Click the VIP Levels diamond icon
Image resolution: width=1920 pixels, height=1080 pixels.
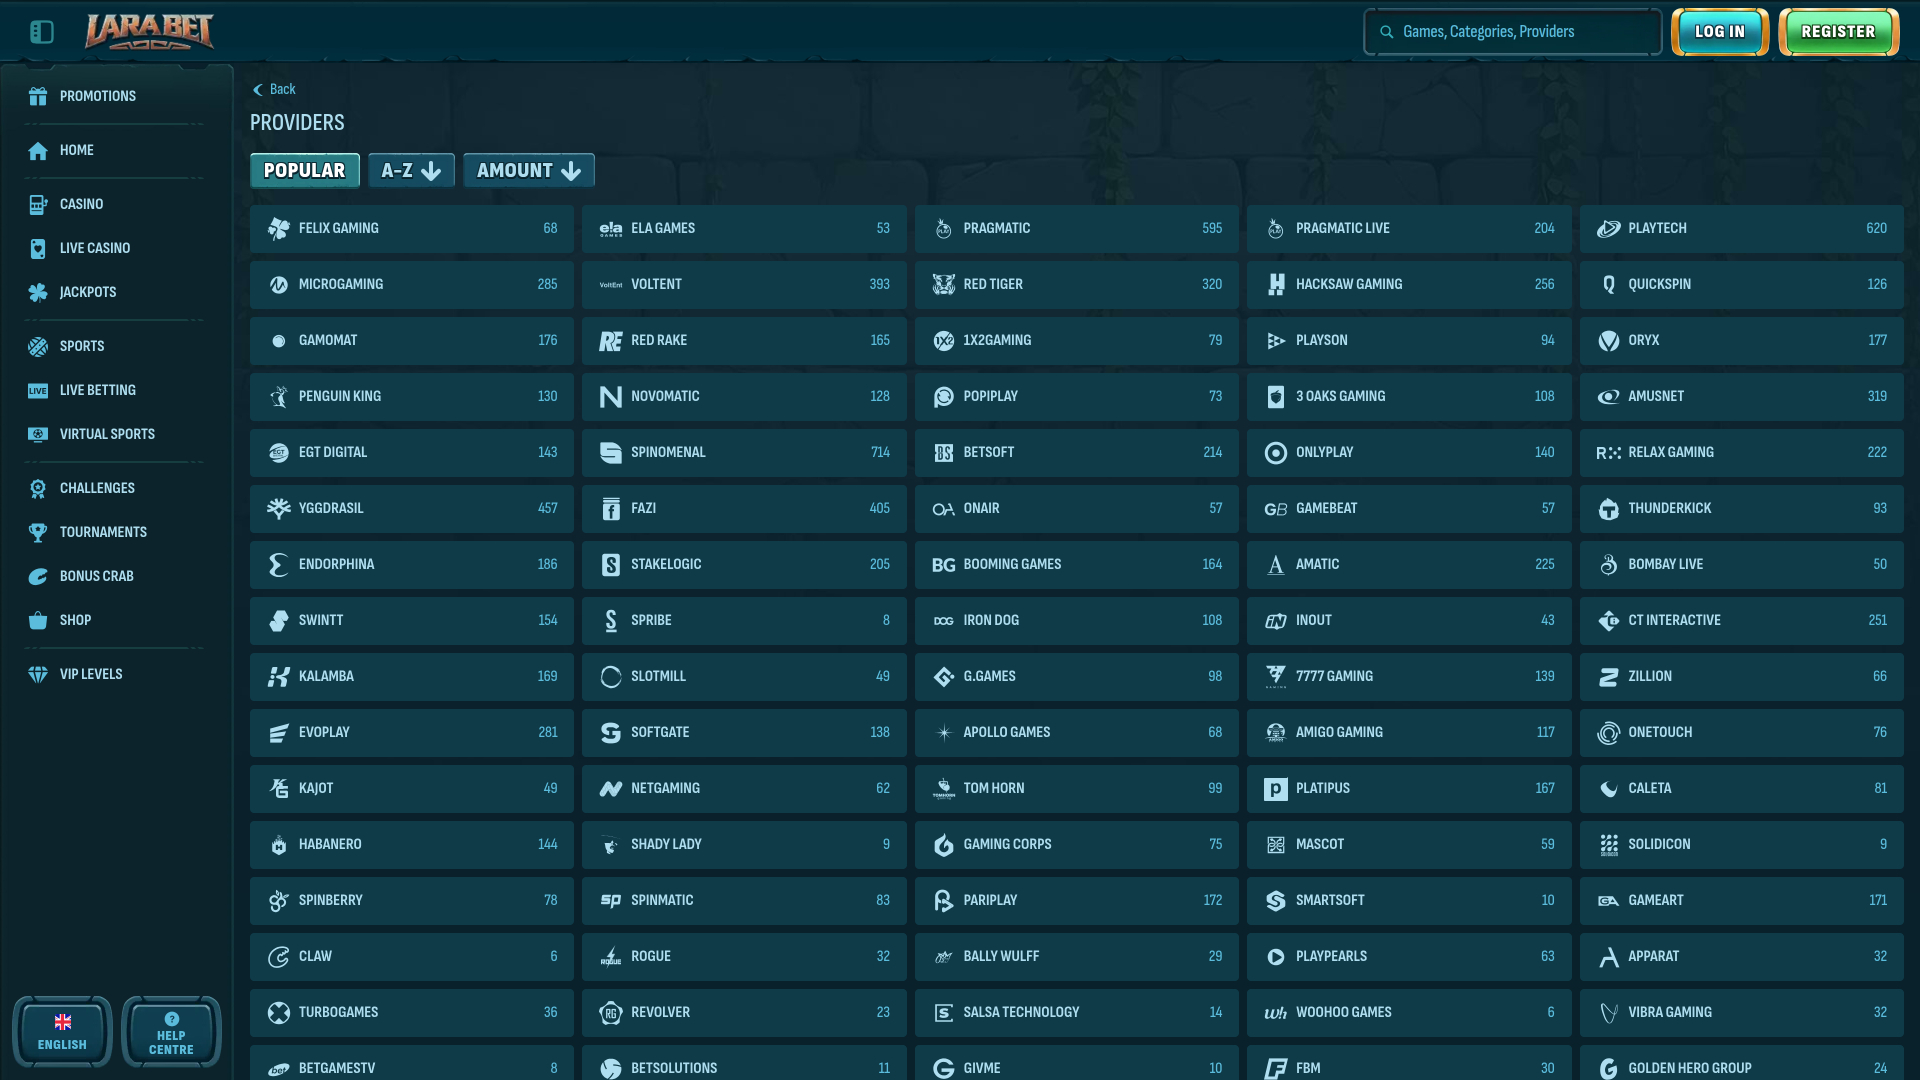tap(38, 674)
